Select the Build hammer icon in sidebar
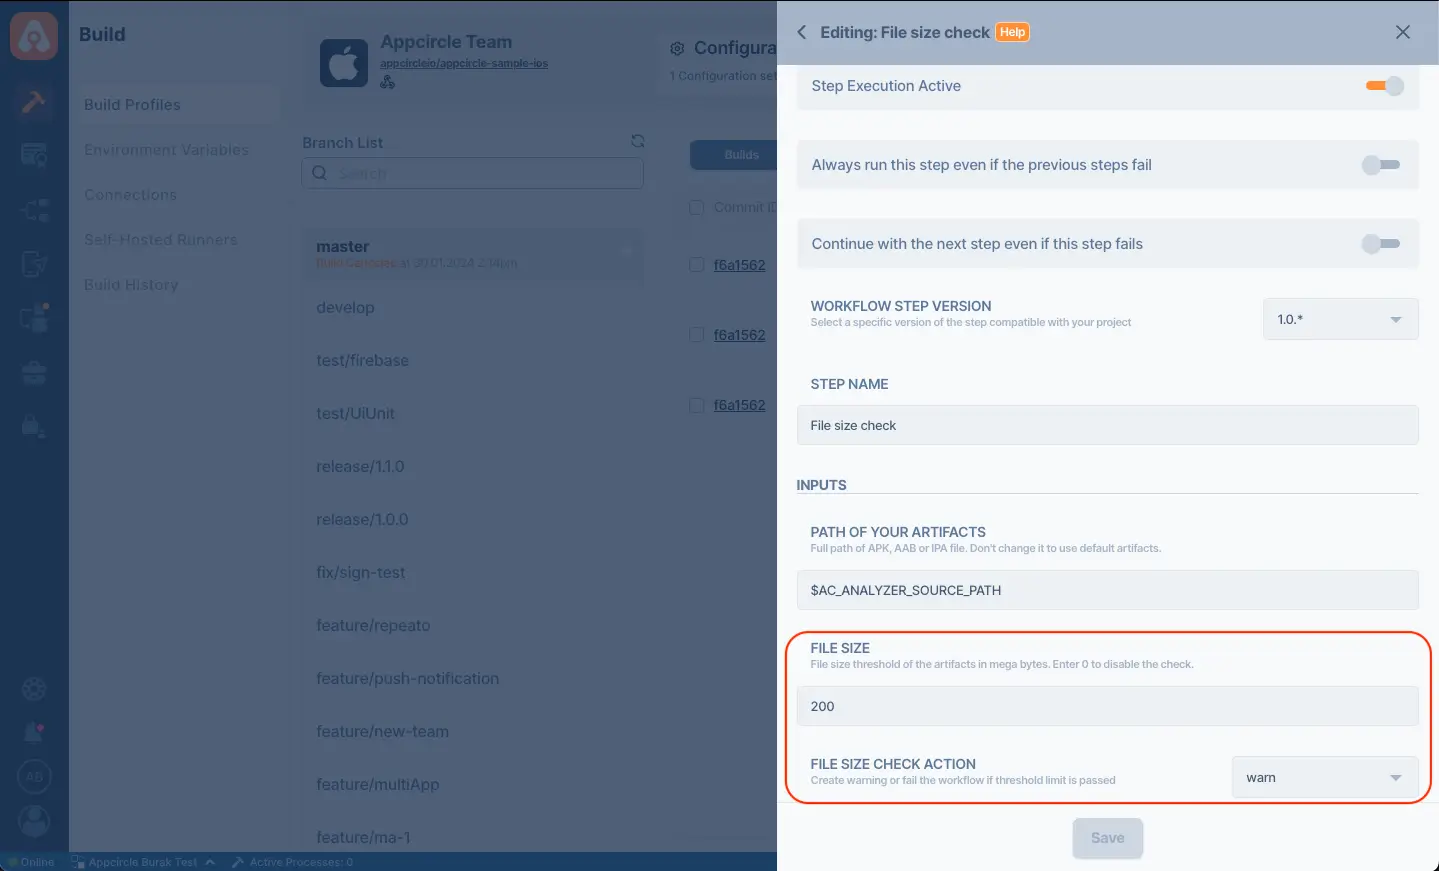This screenshot has width=1439, height=871. [x=34, y=102]
